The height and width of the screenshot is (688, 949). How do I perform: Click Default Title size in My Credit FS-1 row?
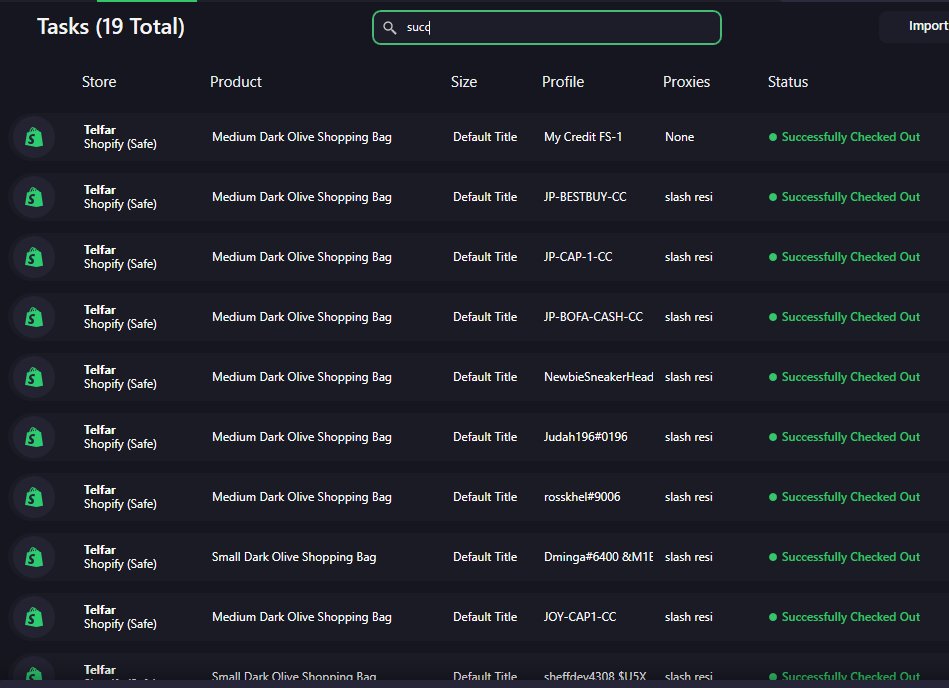tap(485, 137)
